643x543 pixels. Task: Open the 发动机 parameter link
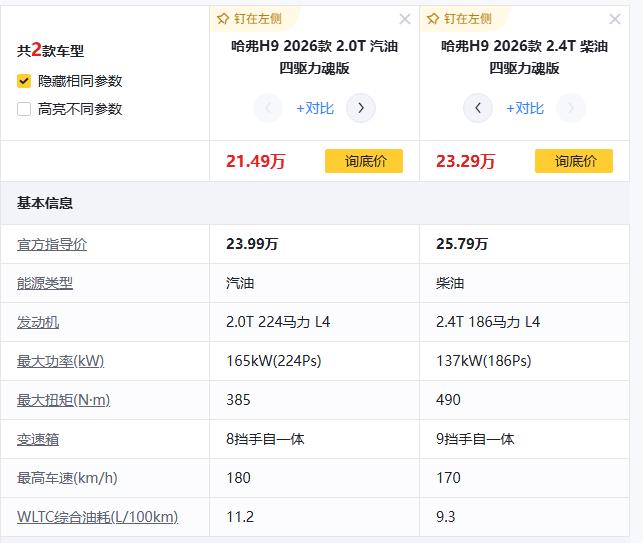coord(38,322)
